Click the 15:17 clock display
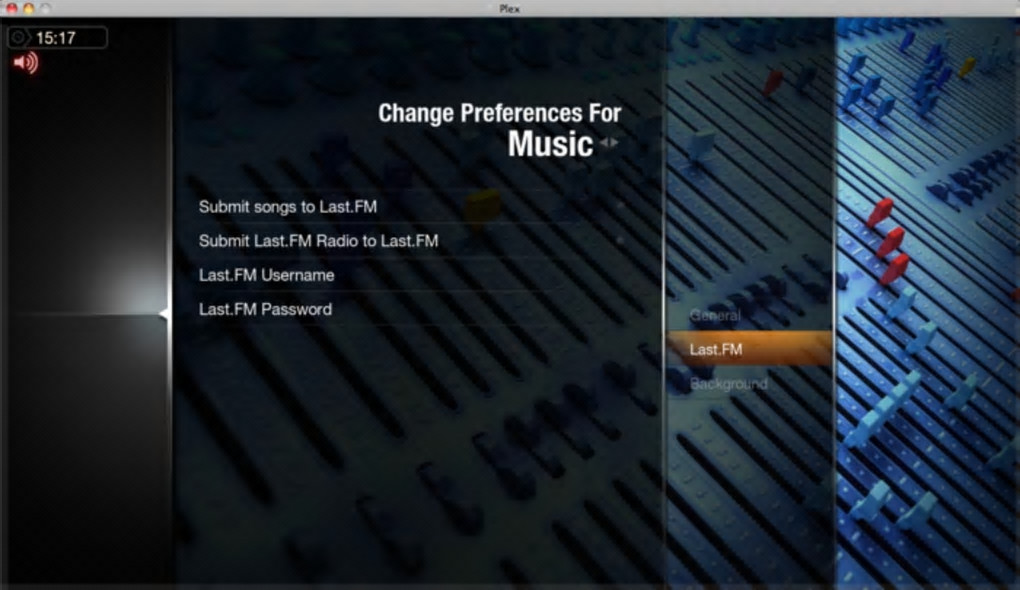The image size is (1020, 590). pyautogui.click(x=57, y=38)
